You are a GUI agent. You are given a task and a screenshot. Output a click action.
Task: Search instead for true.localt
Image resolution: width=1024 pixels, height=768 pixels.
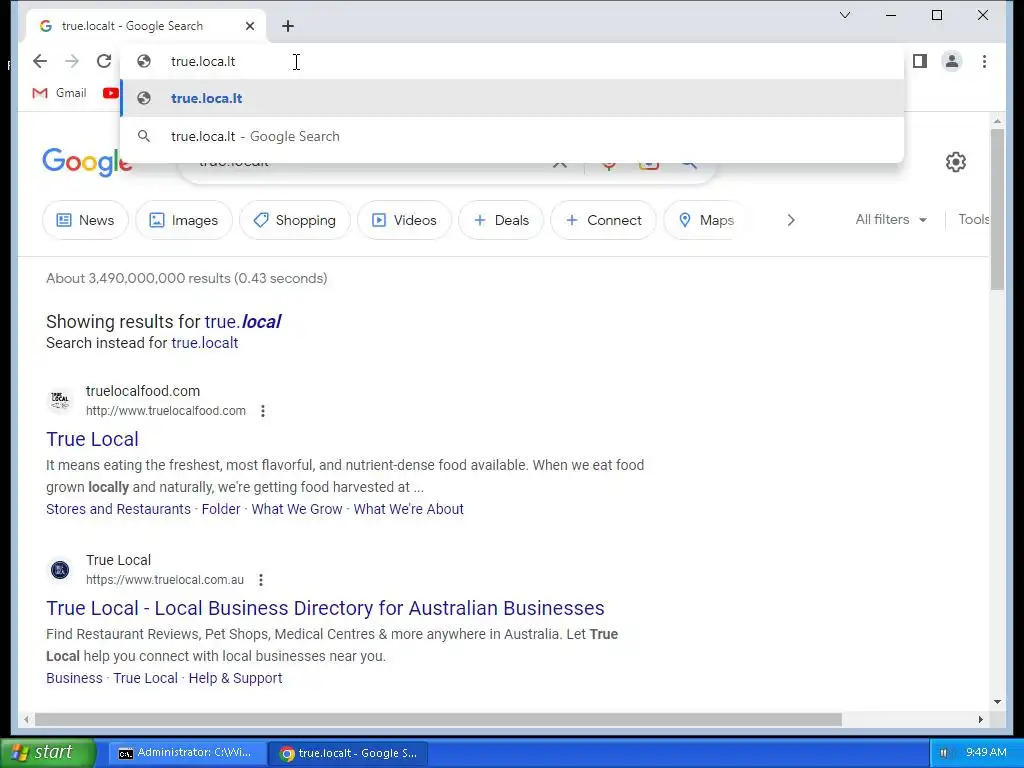(204, 343)
